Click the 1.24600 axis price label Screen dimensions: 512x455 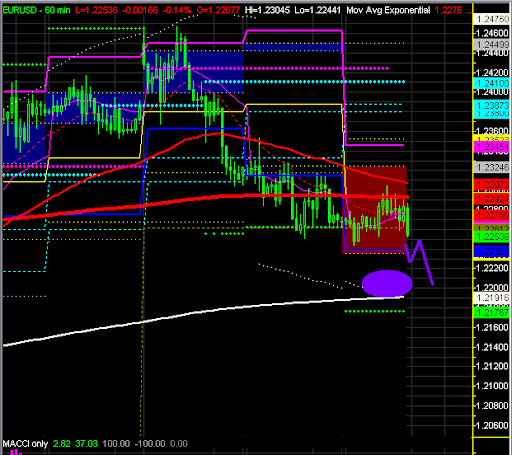[x=492, y=33]
